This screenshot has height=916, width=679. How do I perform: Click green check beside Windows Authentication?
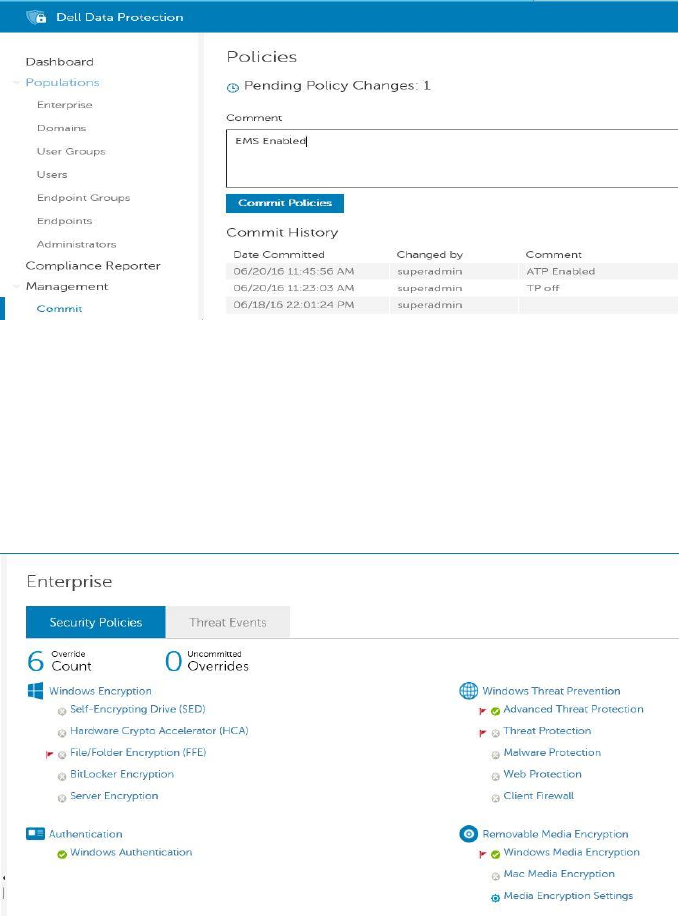[62, 855]
